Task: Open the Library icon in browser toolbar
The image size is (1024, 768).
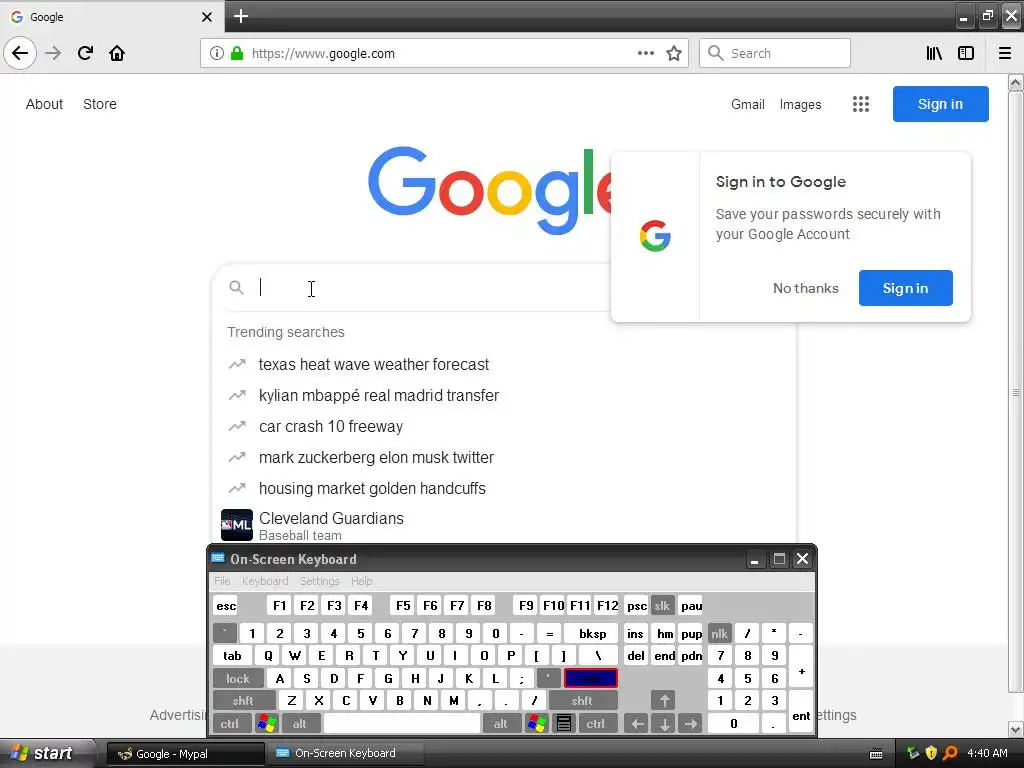Action: pyautogui.click(x=934, y=53)
